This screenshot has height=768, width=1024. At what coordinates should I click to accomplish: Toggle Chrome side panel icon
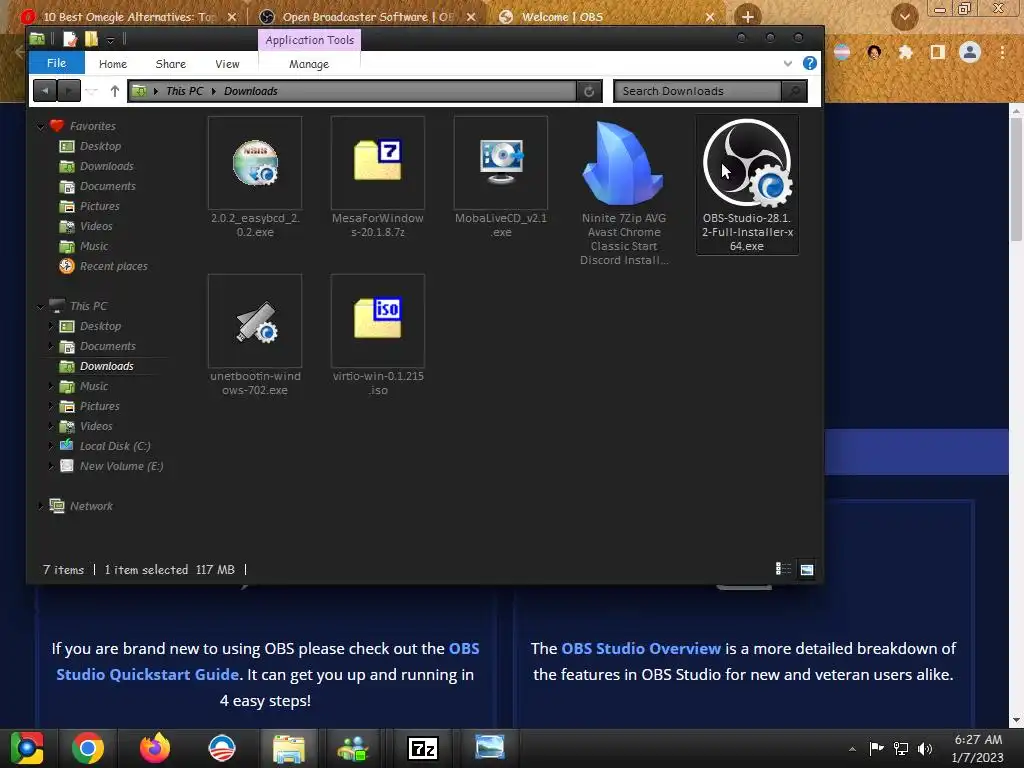(x=937, y=52)
